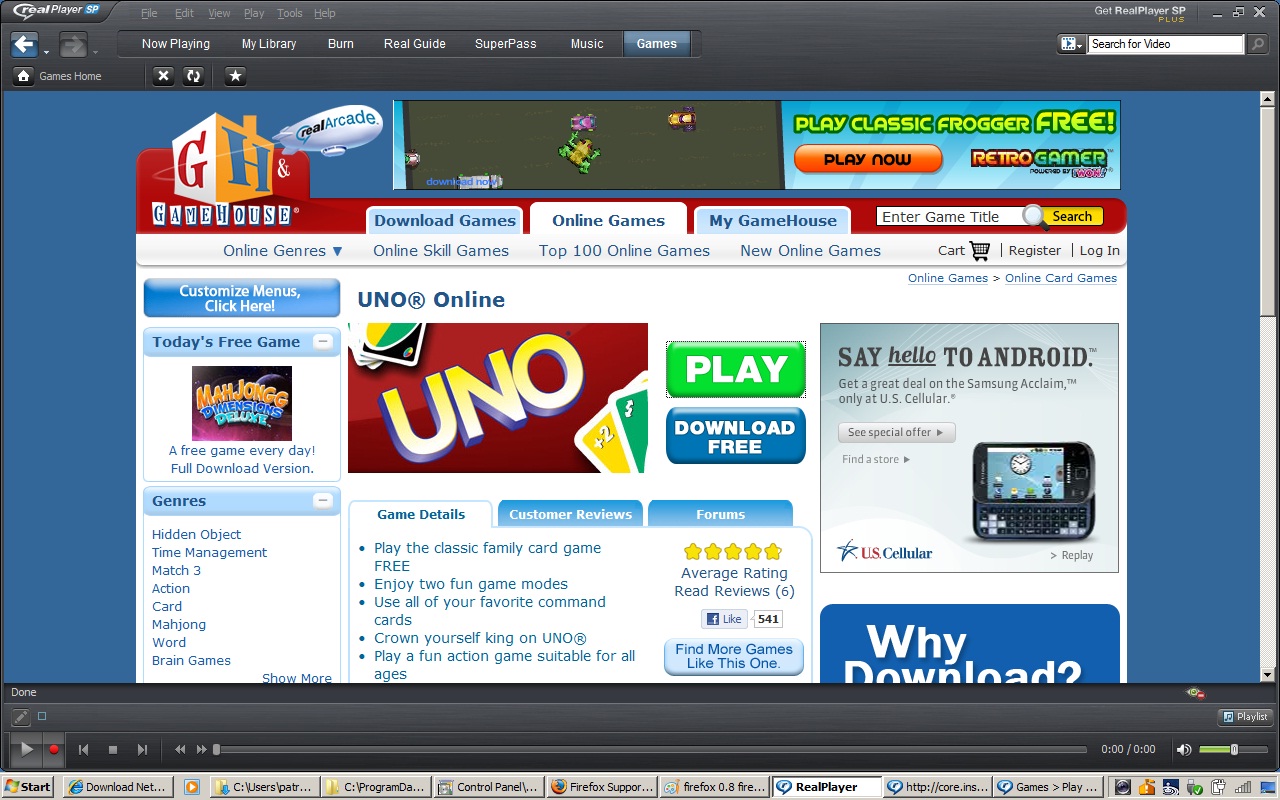Open the Customer Reviews tab
Image resolution: width=1280 pixels, height=800 pixels.
pos(571,514)
